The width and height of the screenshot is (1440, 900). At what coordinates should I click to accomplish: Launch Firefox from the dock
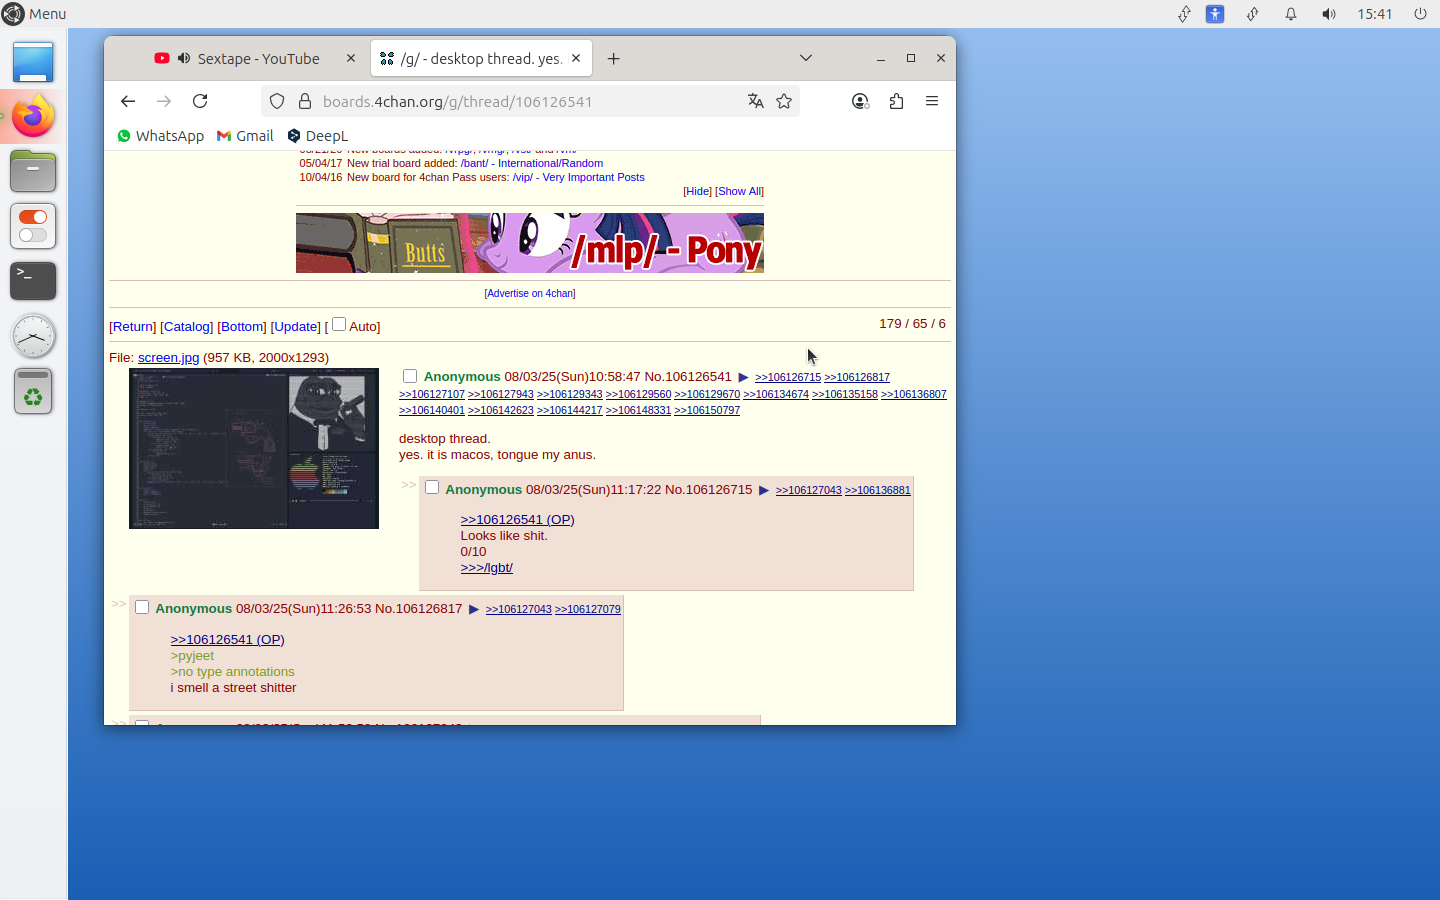coord(33,117)
